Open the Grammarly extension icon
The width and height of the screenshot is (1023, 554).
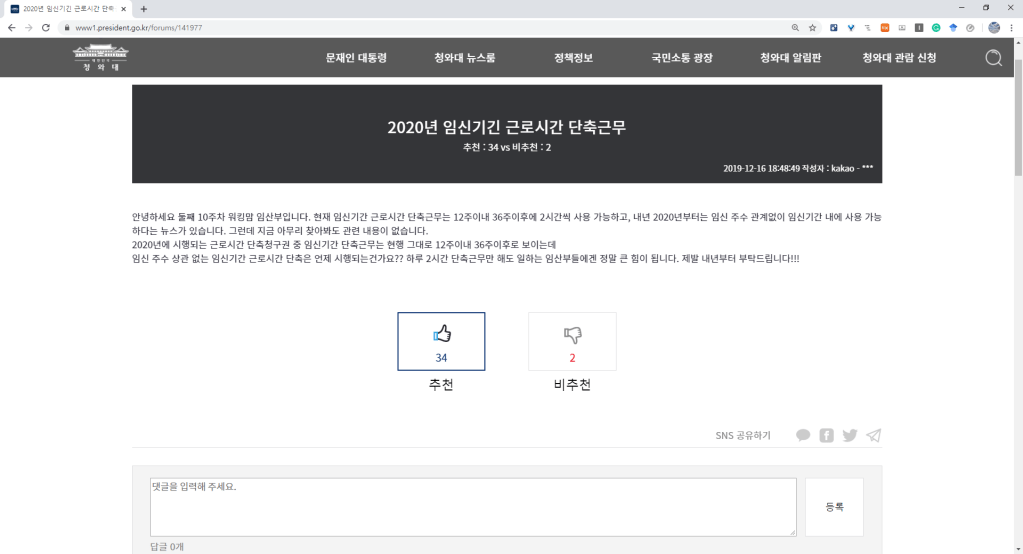[936, 28]
